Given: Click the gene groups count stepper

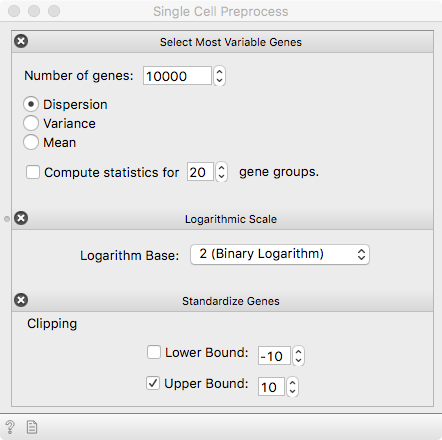Looking at the screenshot, I should tap(222, 172).
